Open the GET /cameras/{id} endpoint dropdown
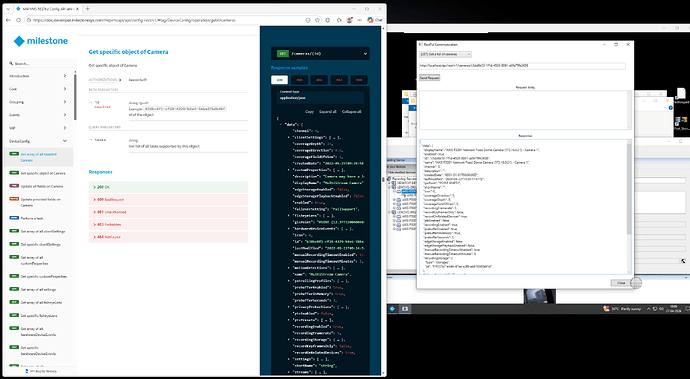The image size is (690, 379). tap(320, 54)
